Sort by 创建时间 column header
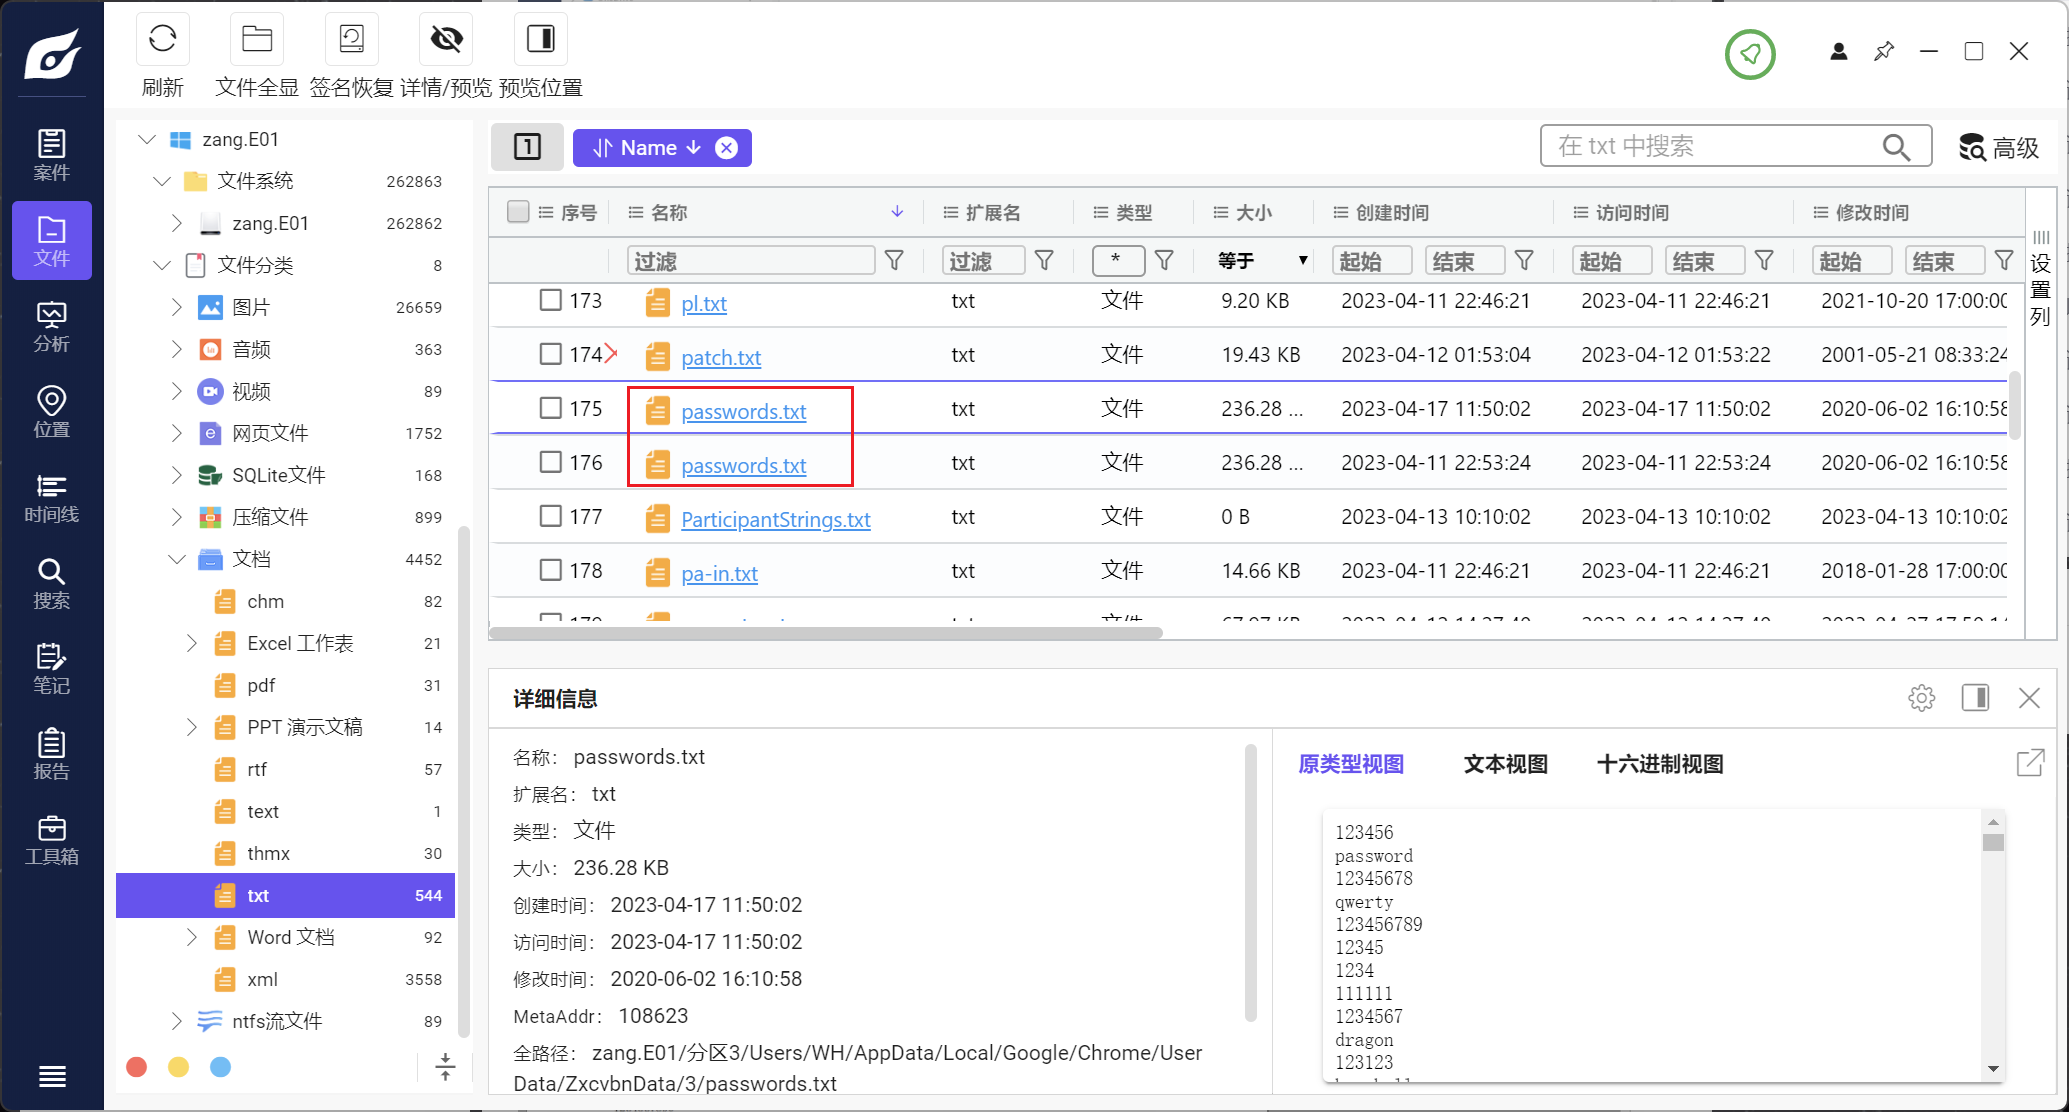Image resolution: width=2069 pixels, height=1112 pixels. click(1391, 213)
